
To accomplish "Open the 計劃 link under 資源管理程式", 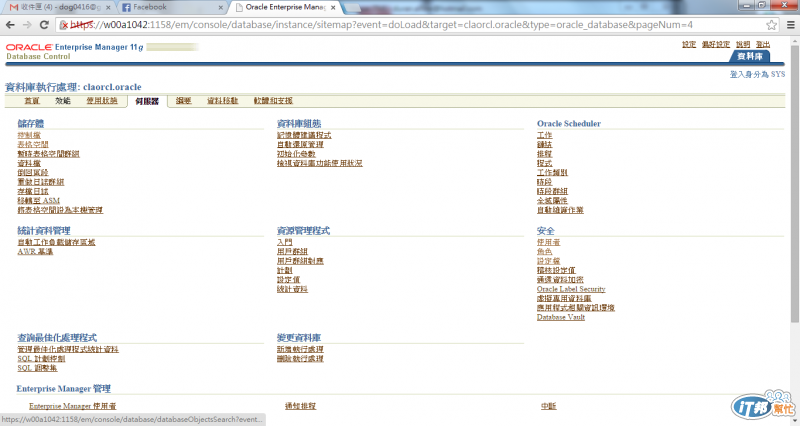I will 285,270.
